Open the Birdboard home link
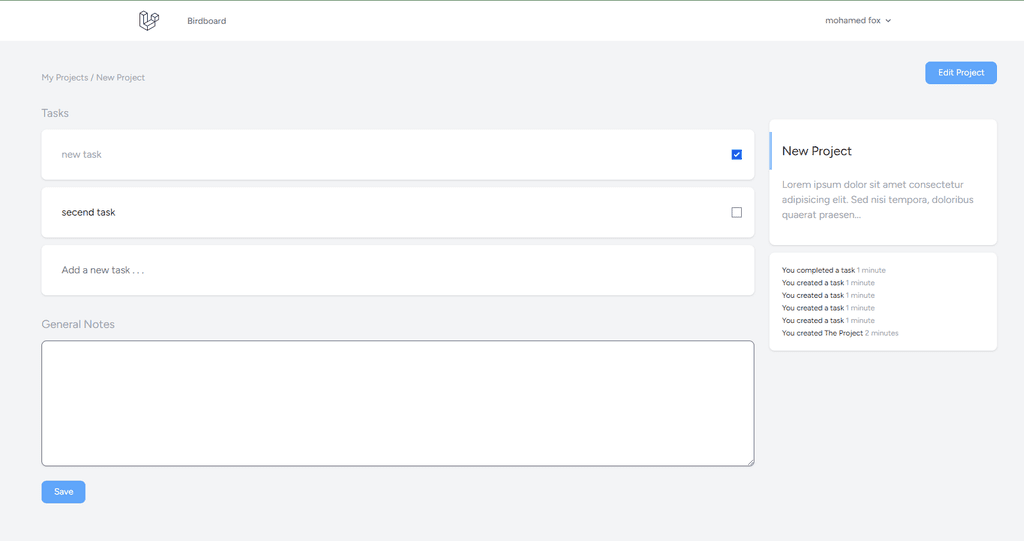The width and height of the screenshot is (1024, 541). coord(206,21)
